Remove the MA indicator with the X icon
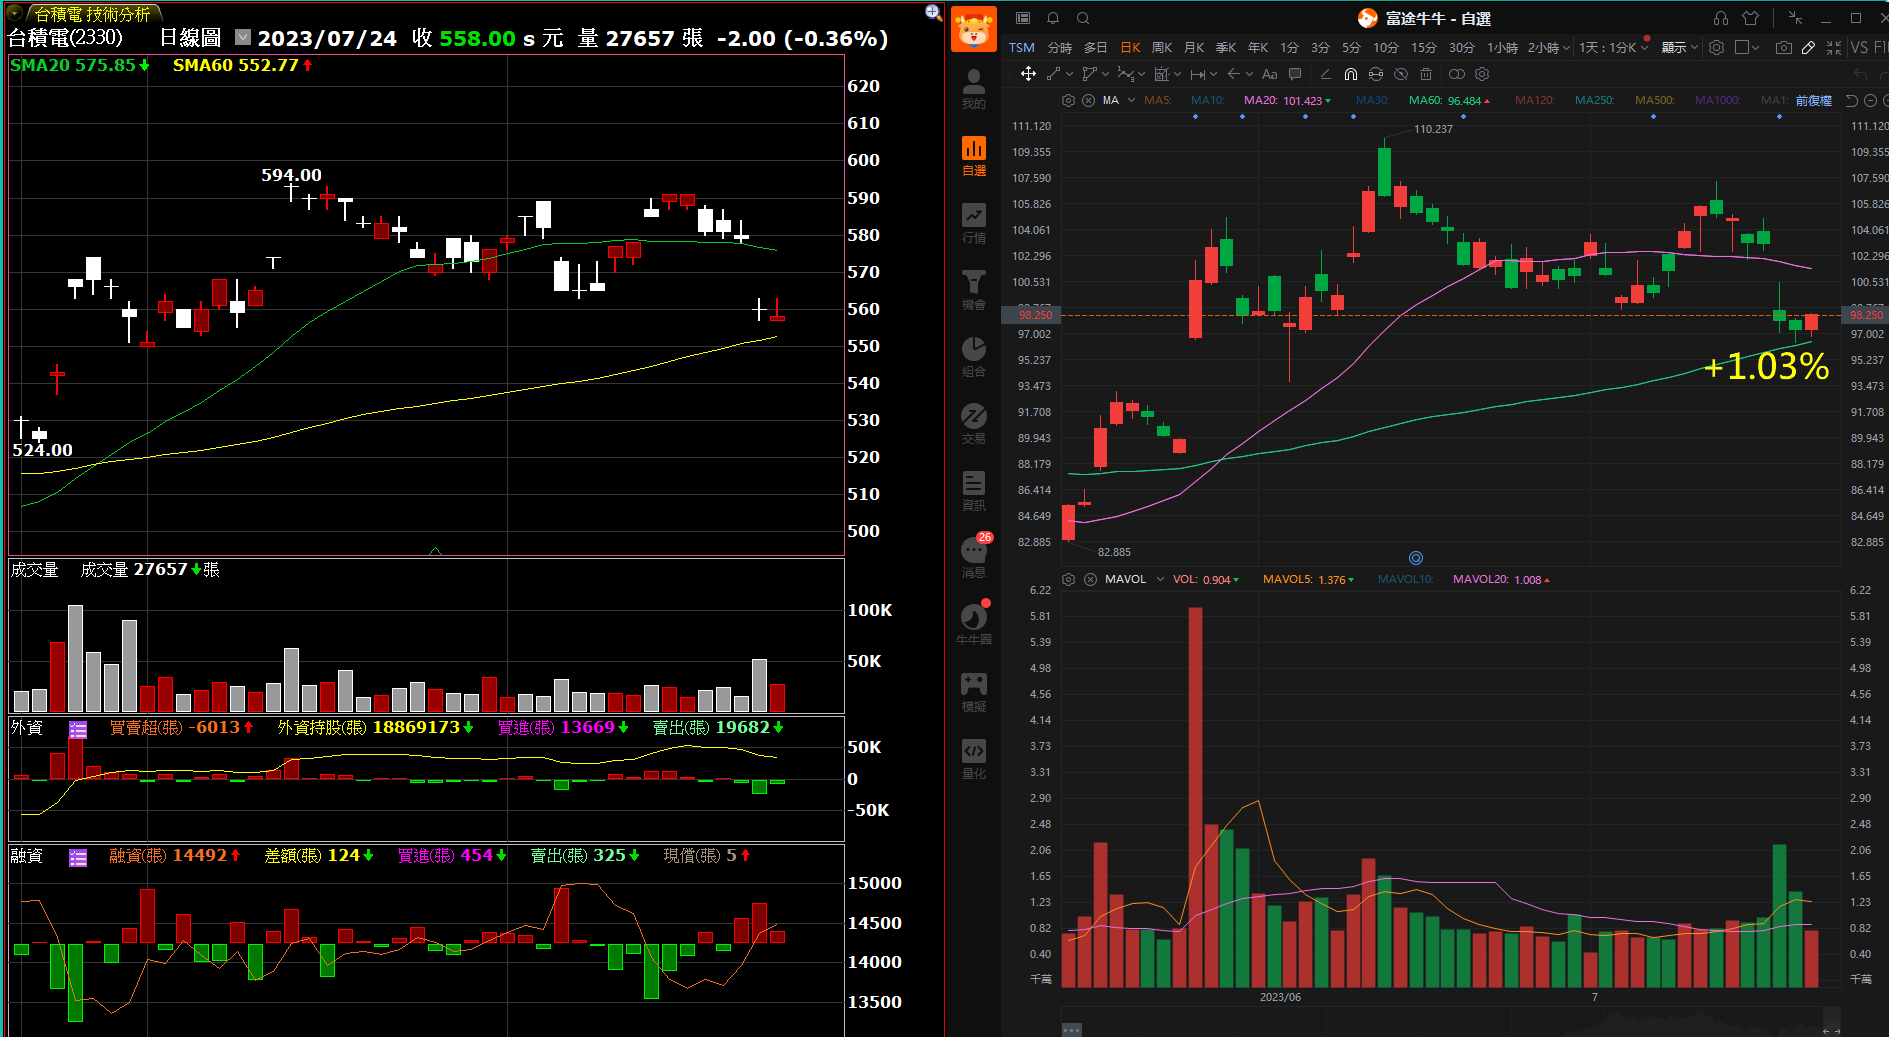 pyautogui.click(x=1089, y=100)
